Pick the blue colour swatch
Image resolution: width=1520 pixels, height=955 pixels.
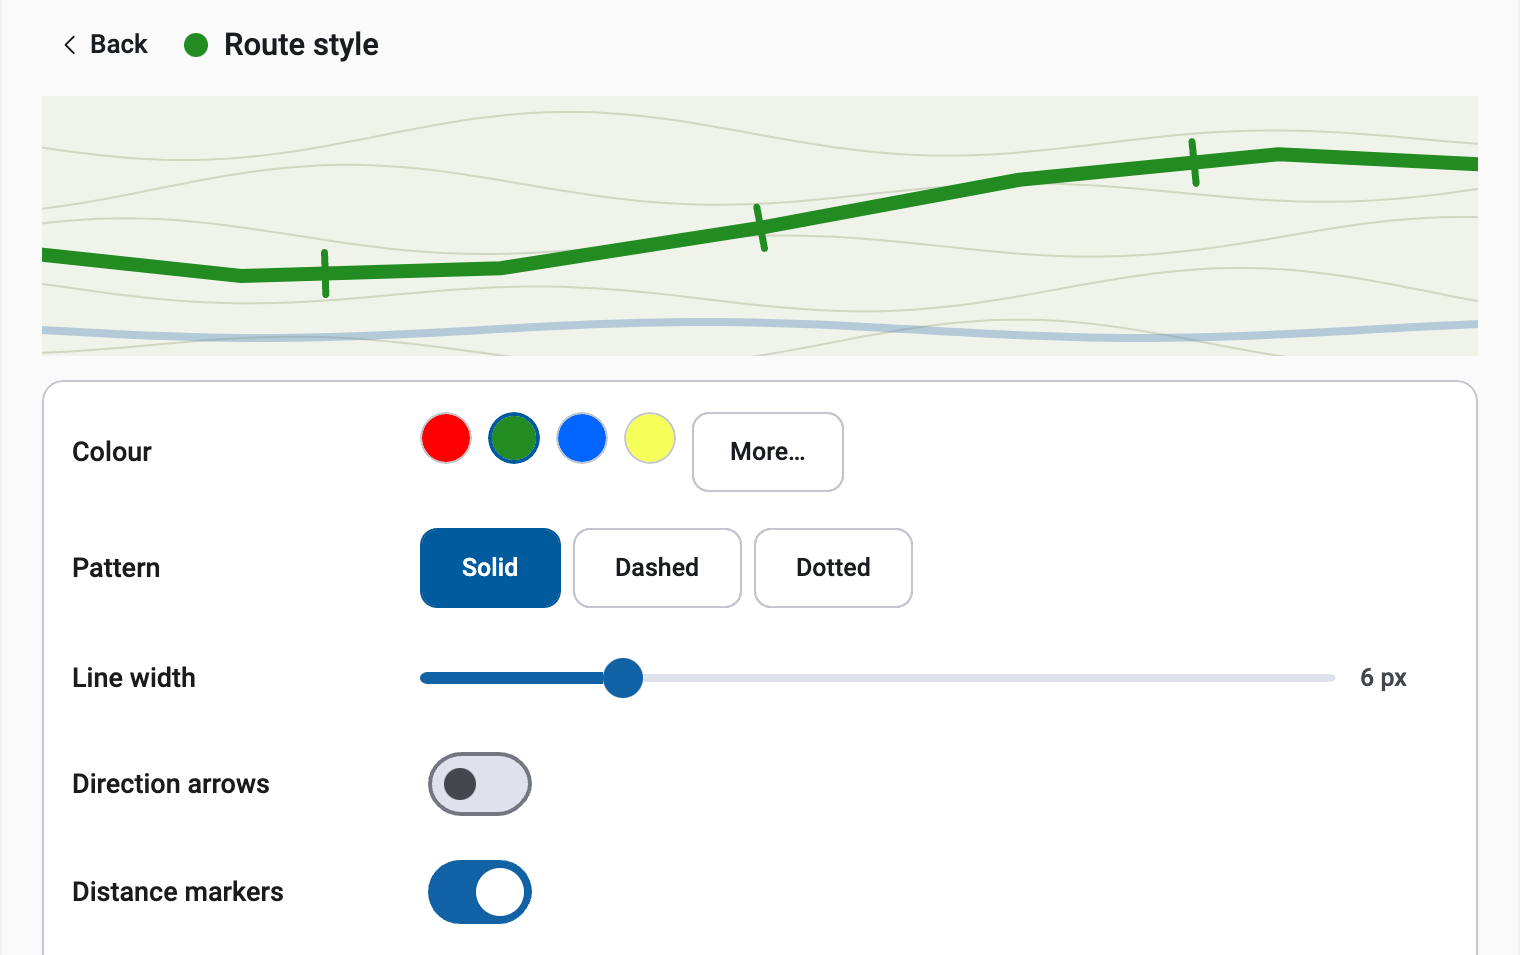tap(582, 438)
